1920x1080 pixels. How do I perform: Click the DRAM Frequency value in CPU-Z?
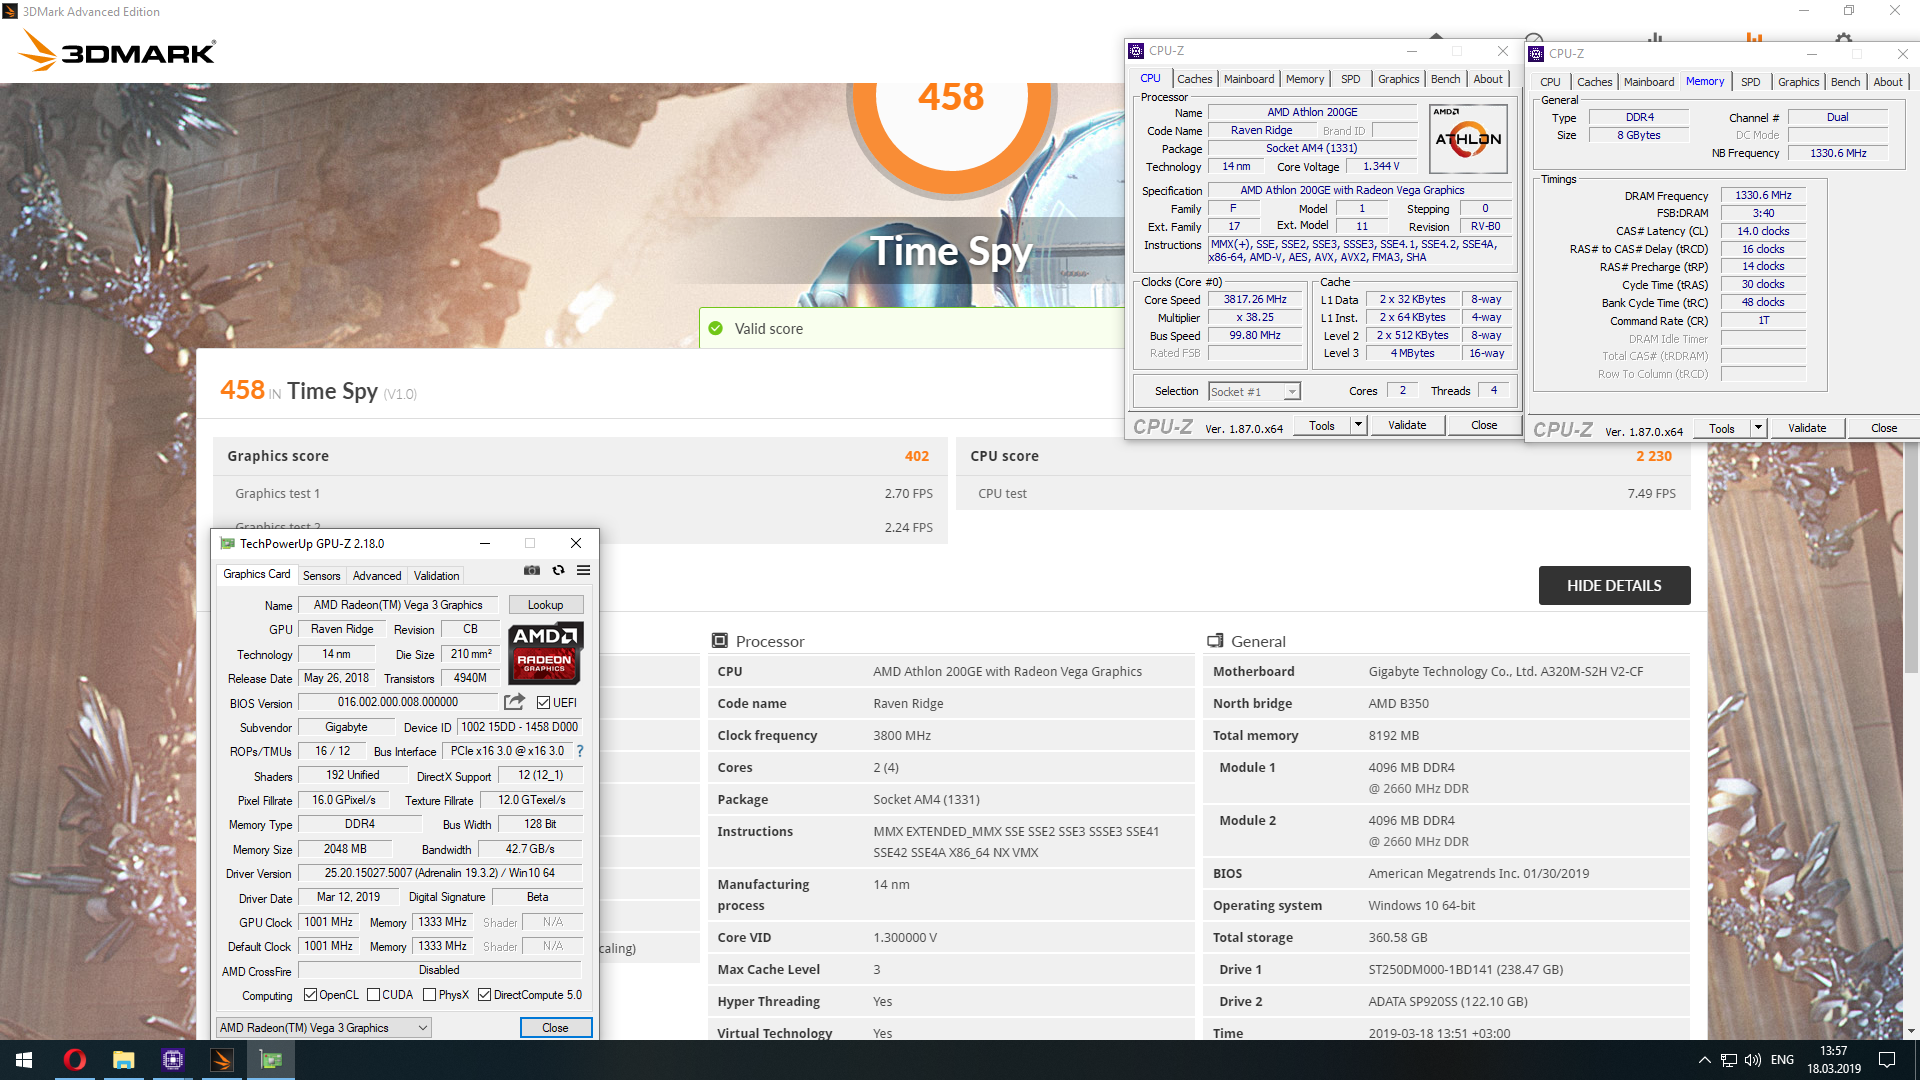[x=1763, y=195]
